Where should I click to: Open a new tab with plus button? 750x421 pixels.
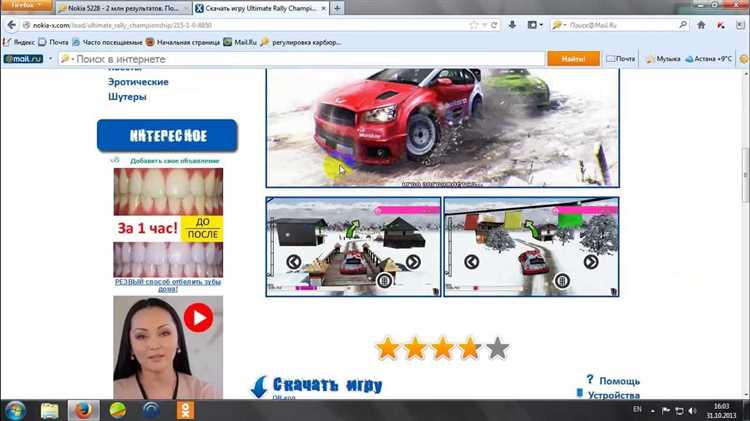point(337,8)
